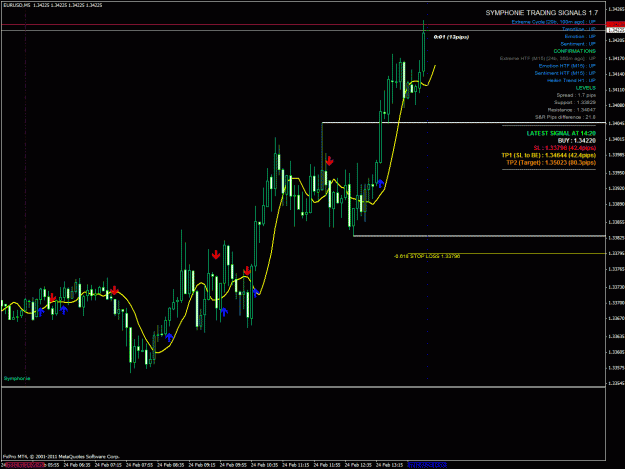Click the white support line near 1.33825
This screenshot has width=625, height=469.
(x=480, y=236)
